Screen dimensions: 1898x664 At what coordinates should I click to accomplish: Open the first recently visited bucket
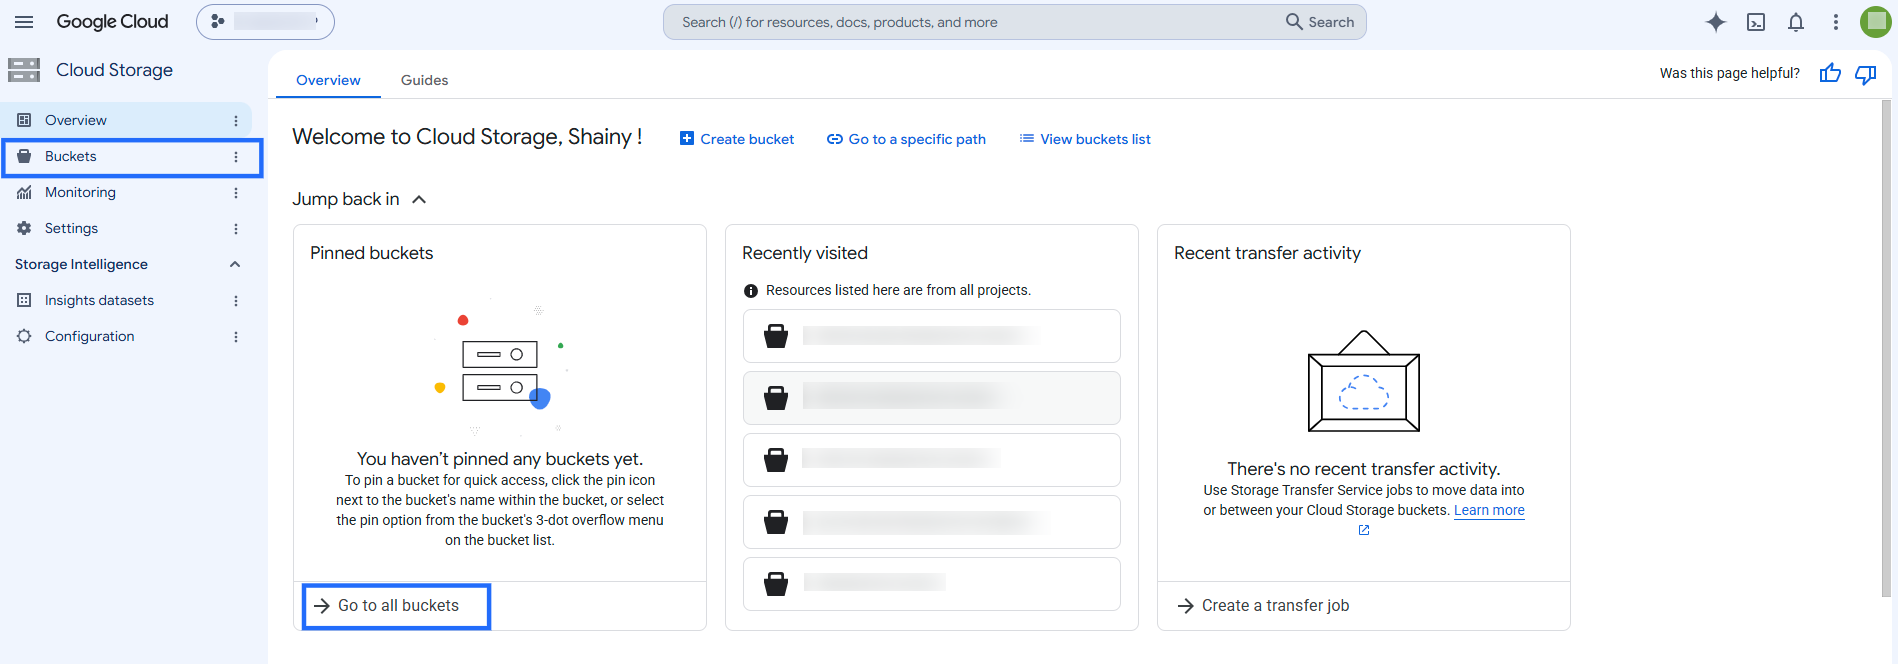pyautogui.click(x=932, y=336)
